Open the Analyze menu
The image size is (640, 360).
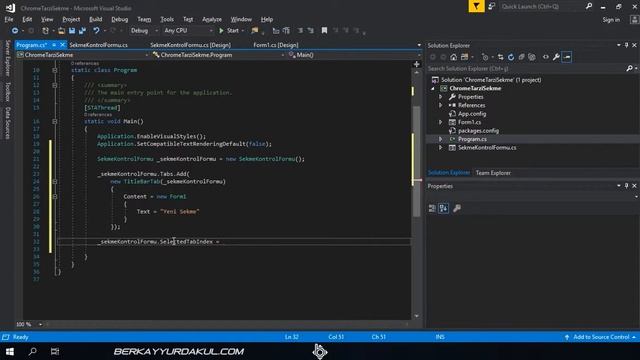212,19
